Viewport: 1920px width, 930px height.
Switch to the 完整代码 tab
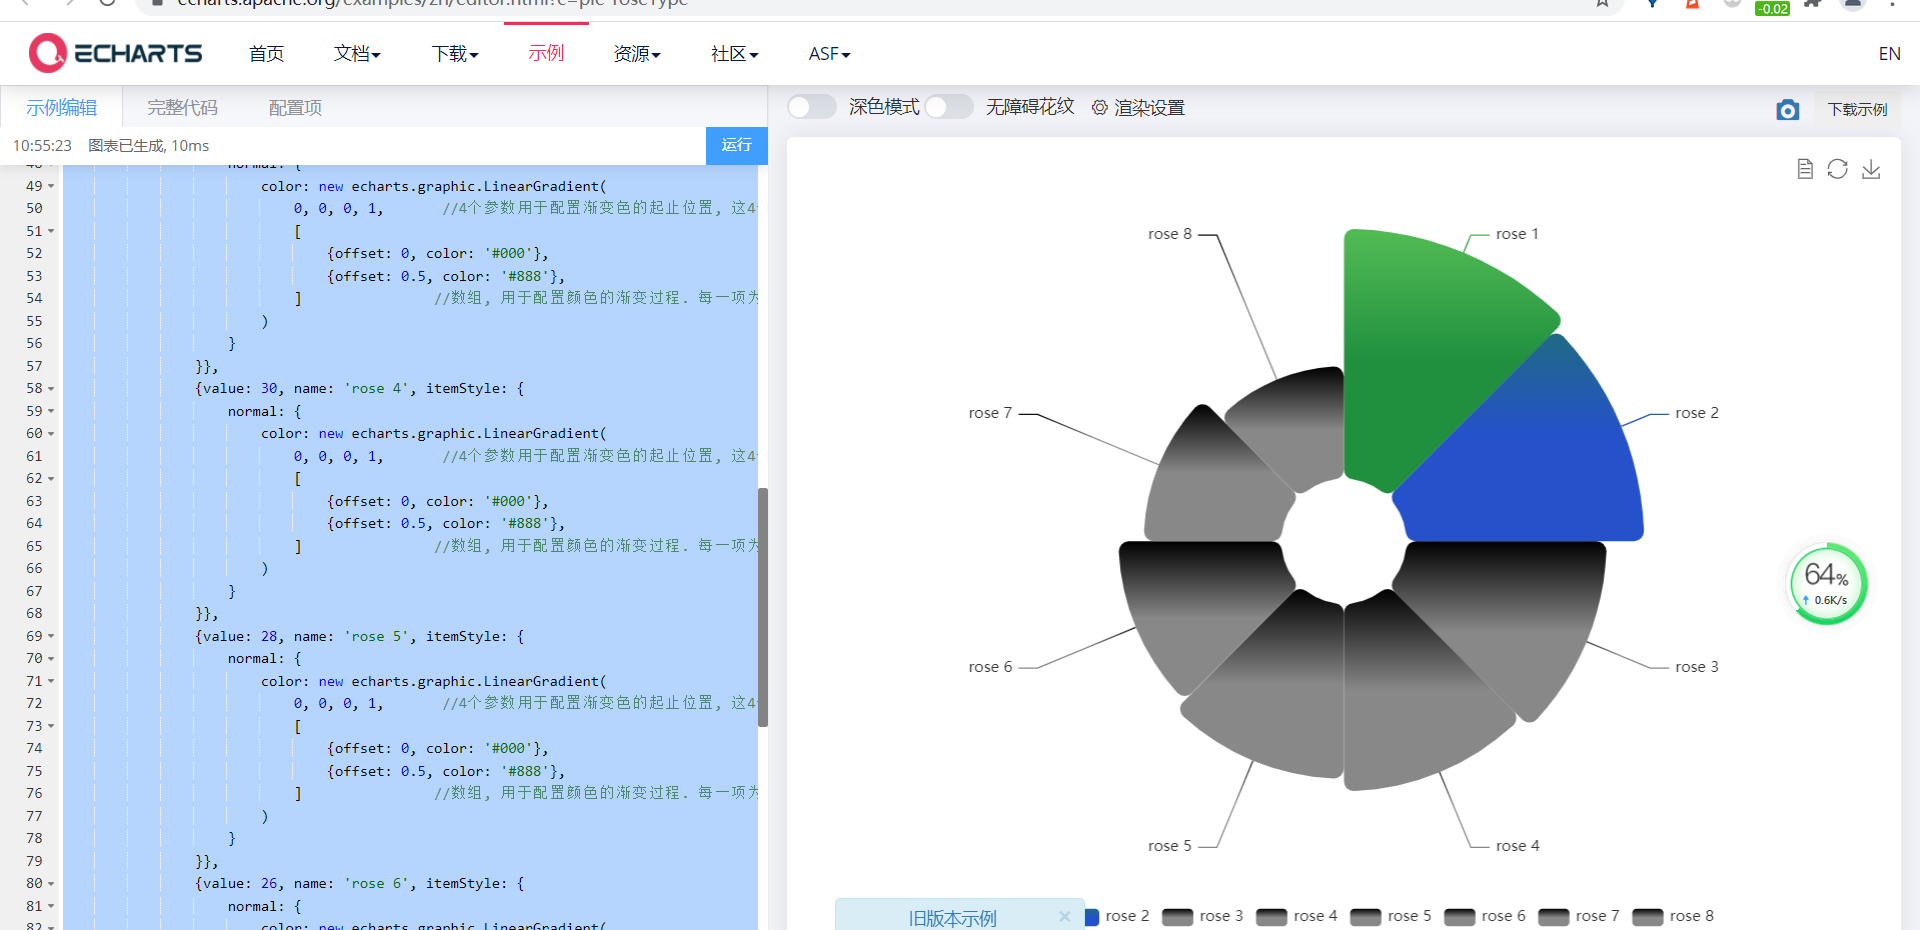[181, 107]
